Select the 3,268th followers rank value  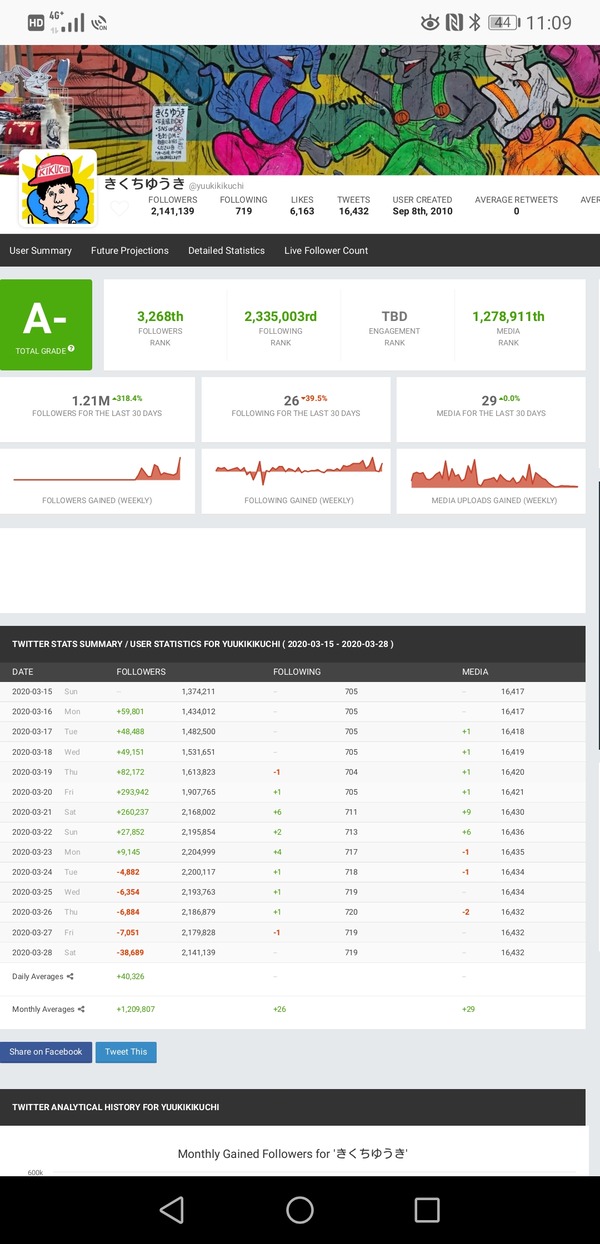[160, 316]
